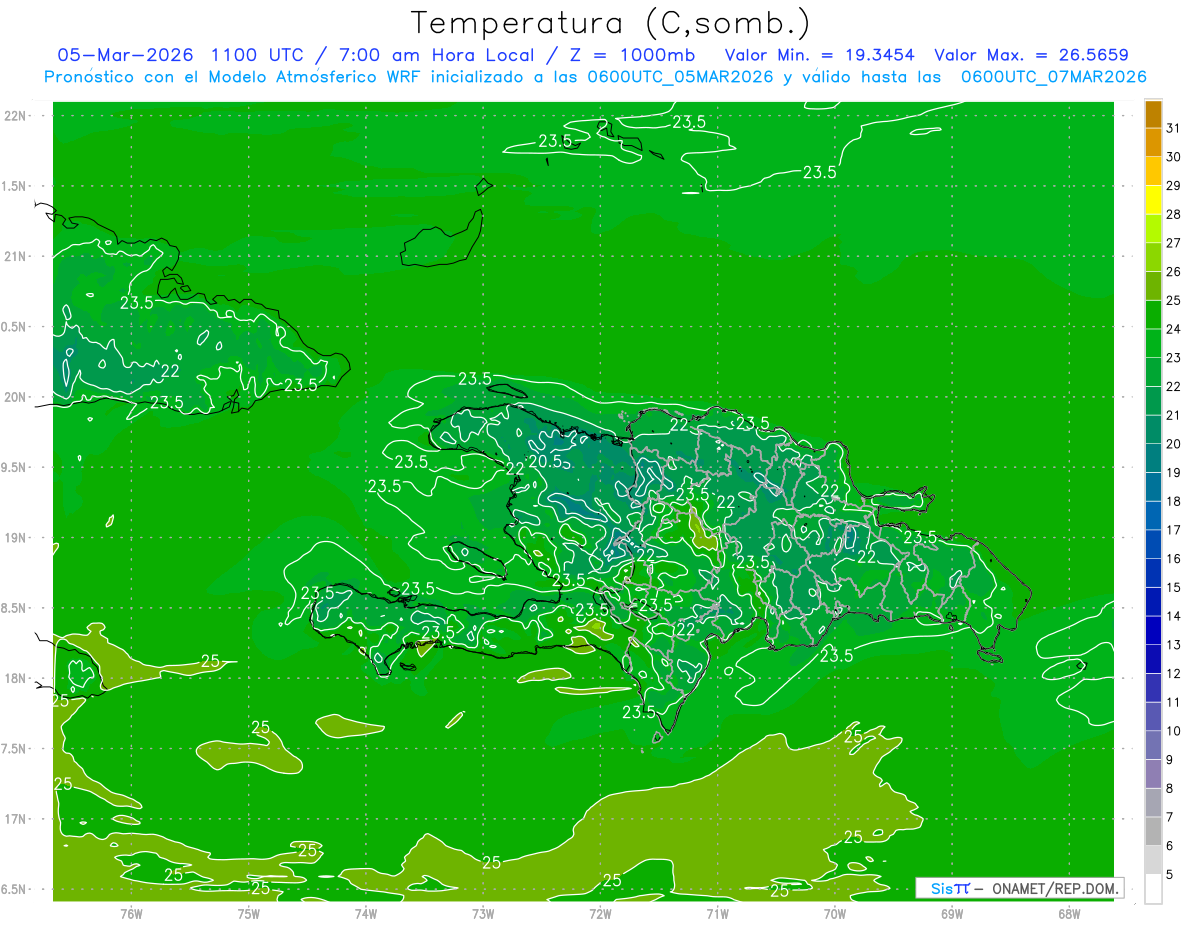Screen dimensions: 1200x927
Task: Click the '72W' longitude axis label
Action: point(600,913)
